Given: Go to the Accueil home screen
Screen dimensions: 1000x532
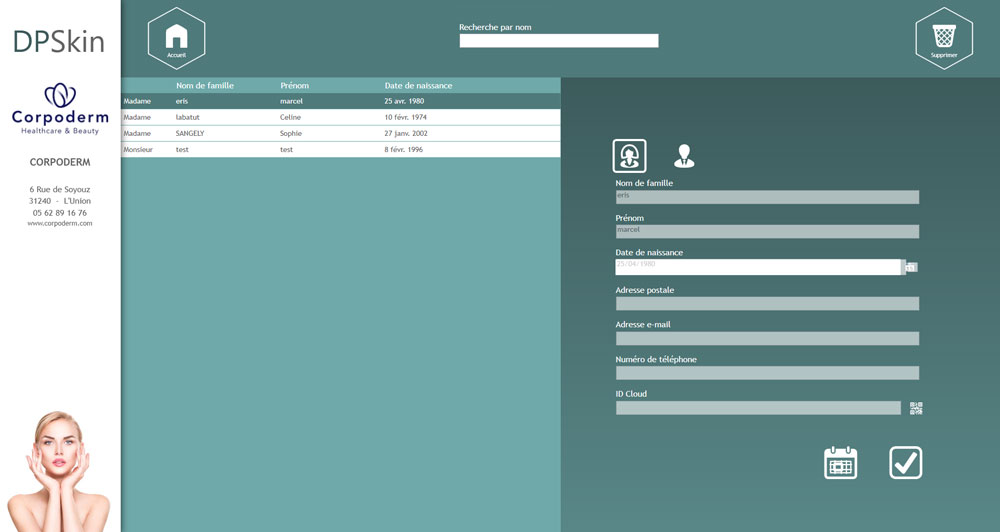Looking at the screenshot, I should [176, 39].
